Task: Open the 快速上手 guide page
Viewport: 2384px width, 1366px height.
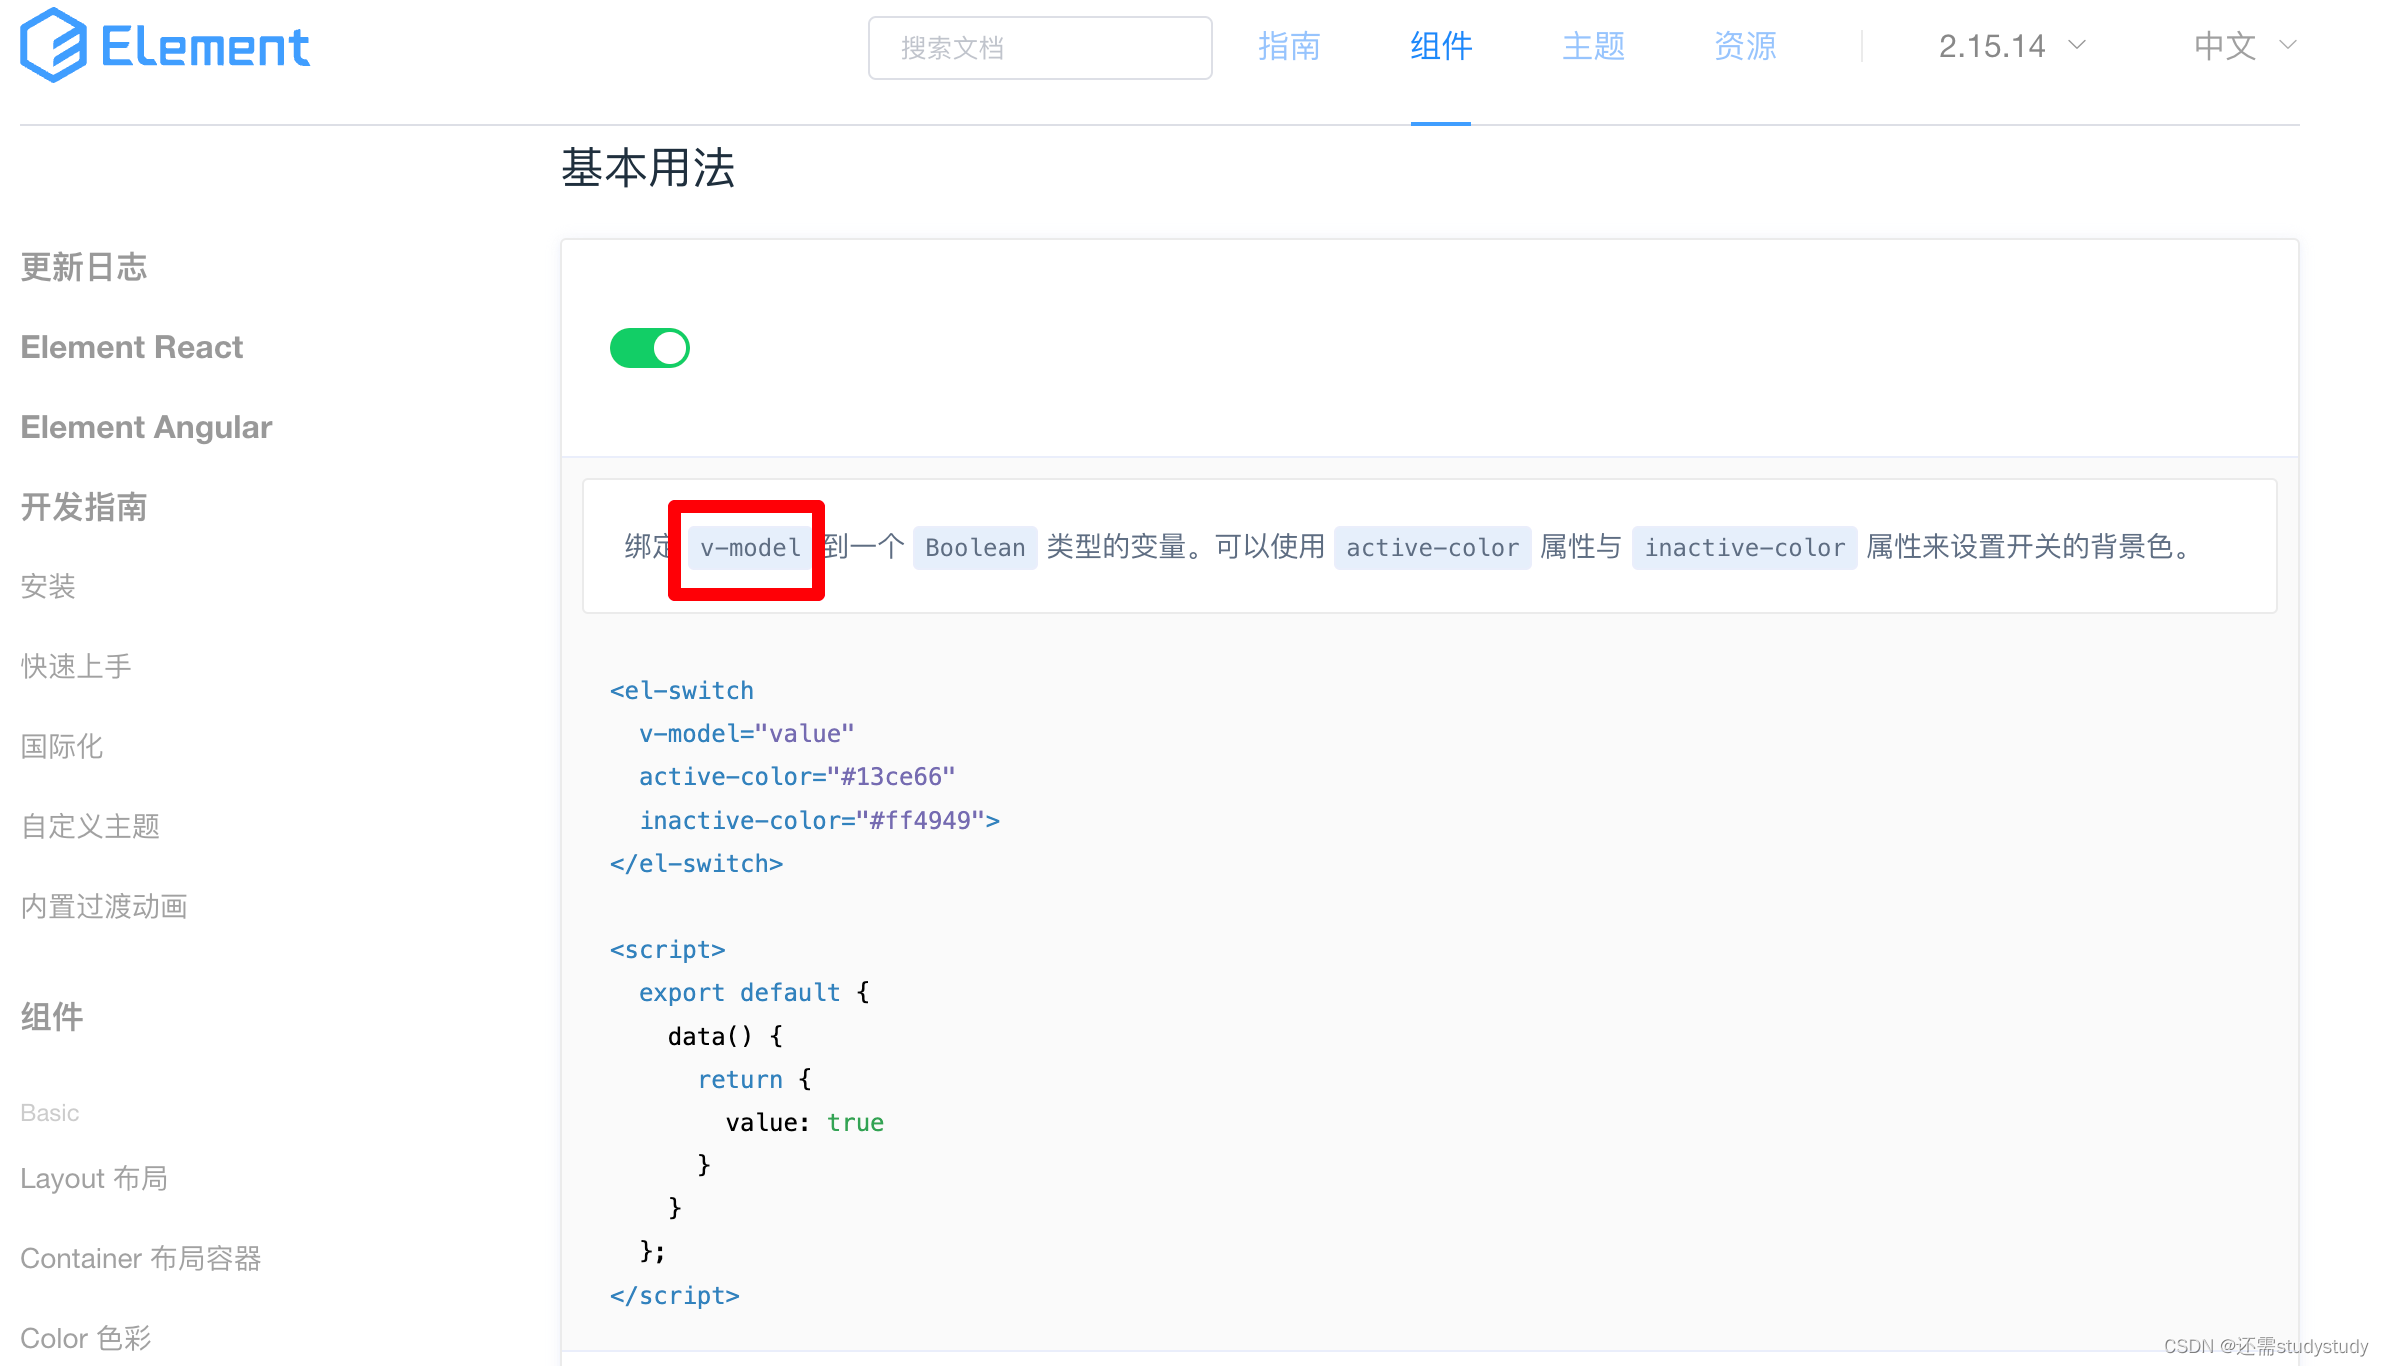Action: click(x=76, y=667)
